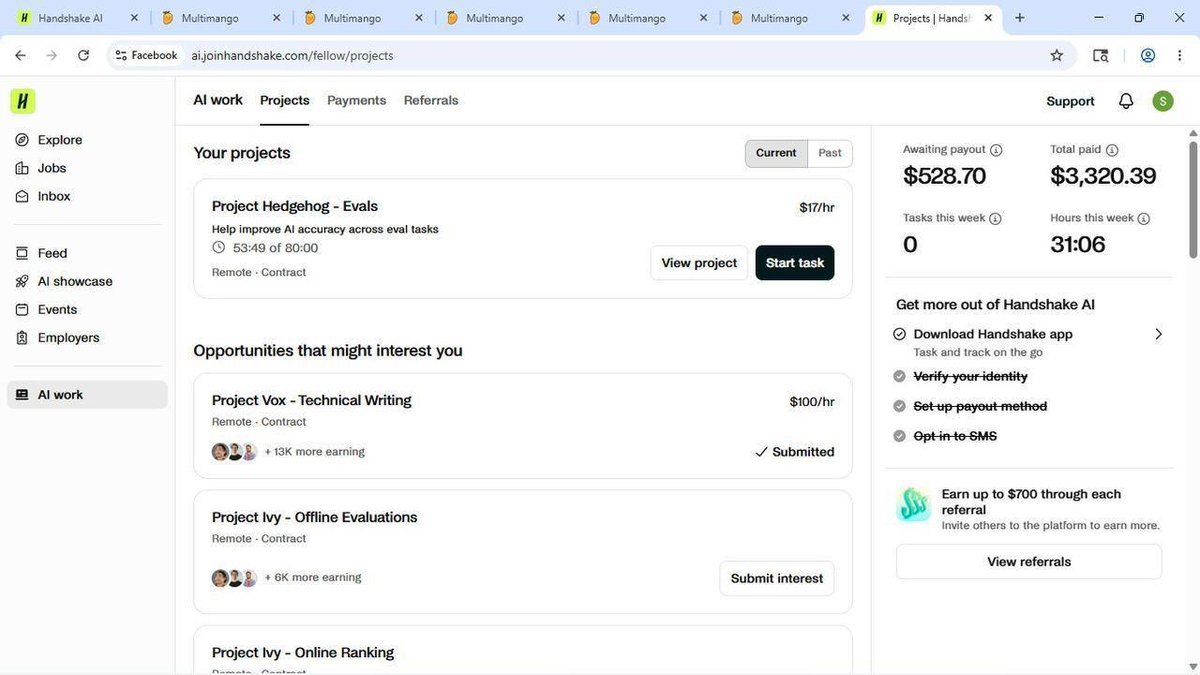
Task: Open Employers via its building icon
Action: pos(22,337)
